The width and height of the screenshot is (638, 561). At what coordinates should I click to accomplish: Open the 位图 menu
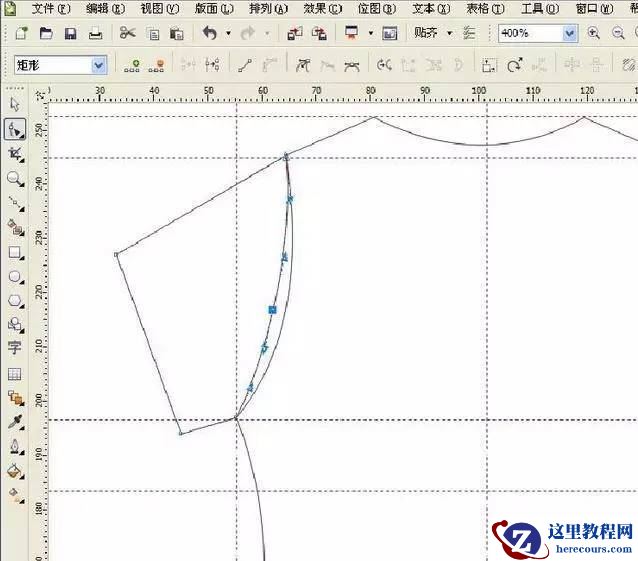pyautogui.click(x=377, y=9)
